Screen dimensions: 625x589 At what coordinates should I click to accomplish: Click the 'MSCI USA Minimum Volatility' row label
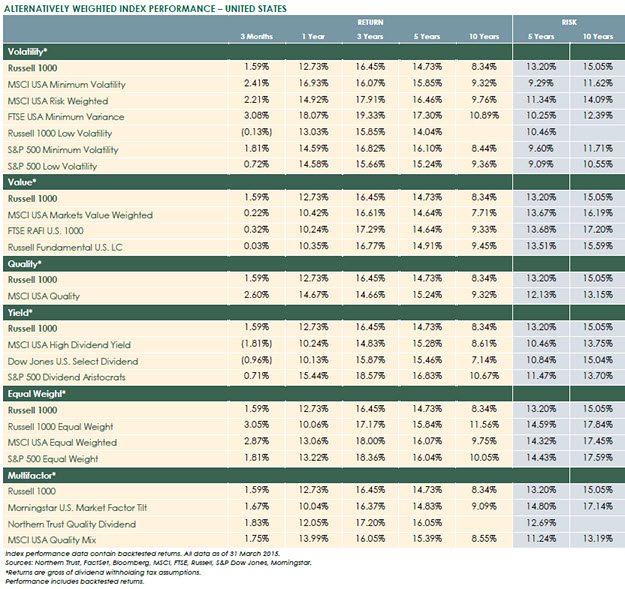click(x=67, y=84)
